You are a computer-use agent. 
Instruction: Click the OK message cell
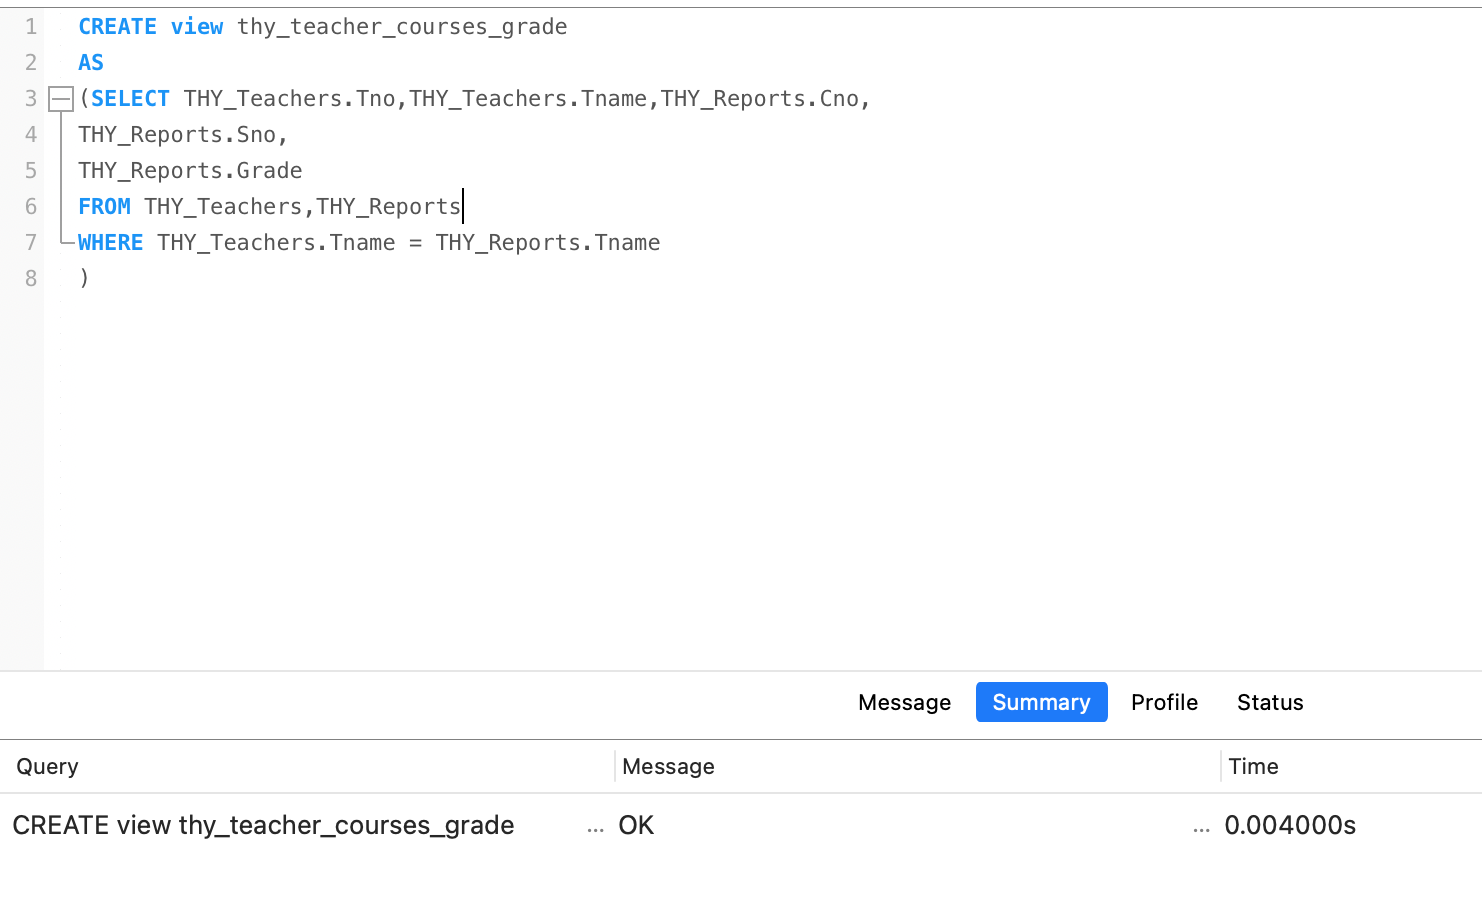point(636,825)
